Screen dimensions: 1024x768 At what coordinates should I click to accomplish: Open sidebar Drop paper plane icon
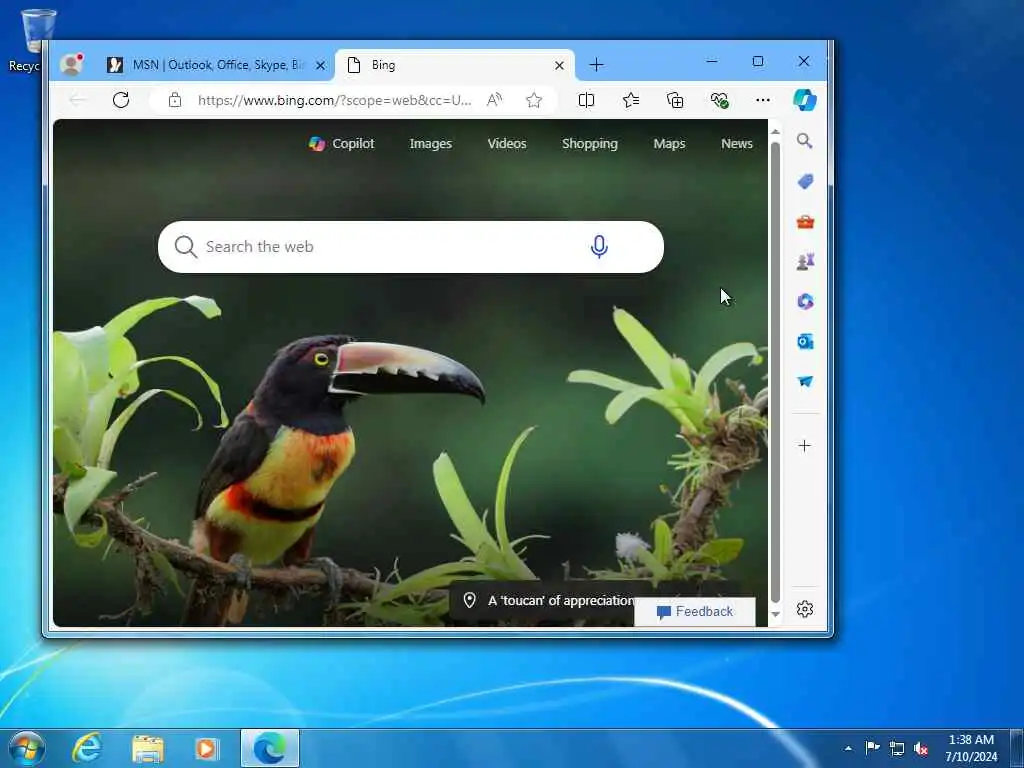805,381
